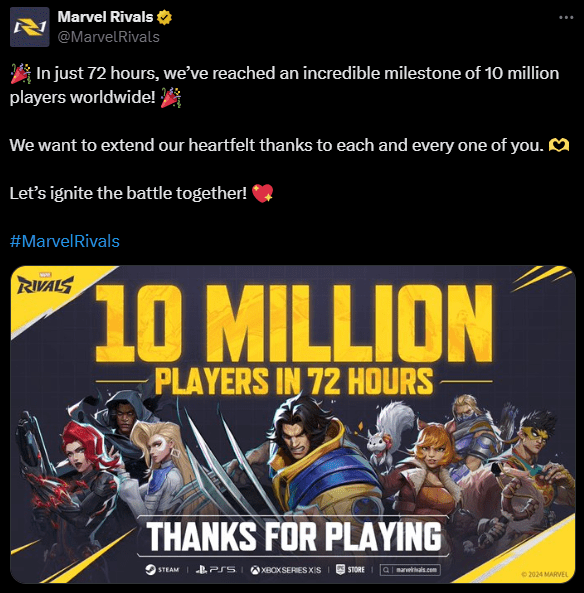Click the marvelrivals.com search box graphic

click(x=410, y=570)
